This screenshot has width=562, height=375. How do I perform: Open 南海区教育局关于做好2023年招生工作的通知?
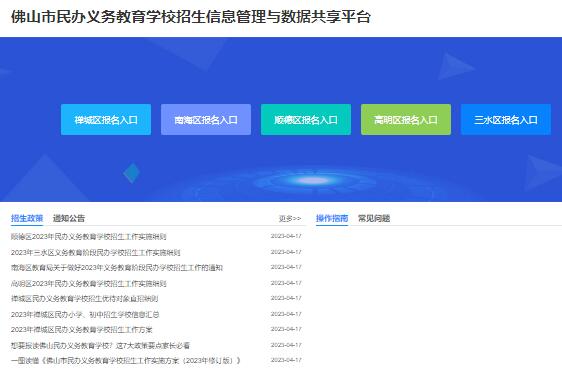click(117, 268)
